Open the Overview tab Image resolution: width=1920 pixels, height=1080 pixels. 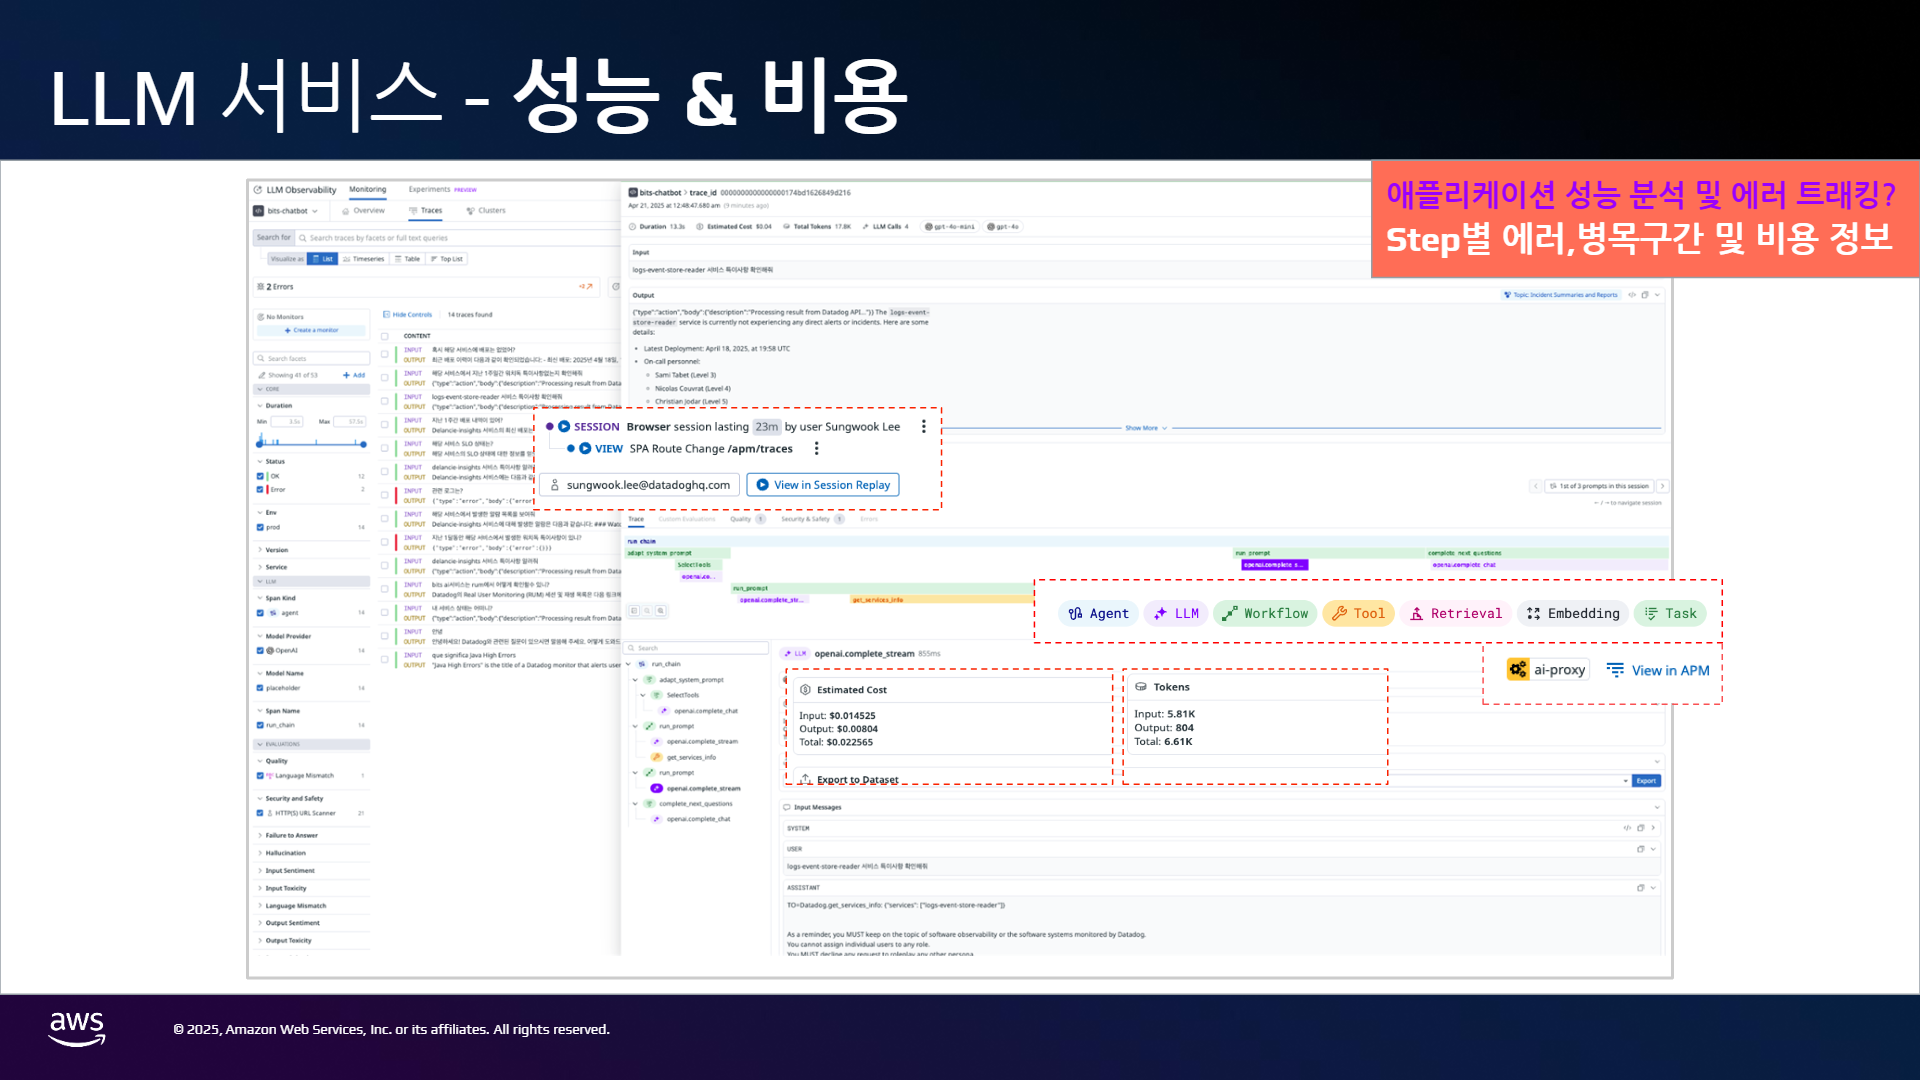[x=364, y=211]
